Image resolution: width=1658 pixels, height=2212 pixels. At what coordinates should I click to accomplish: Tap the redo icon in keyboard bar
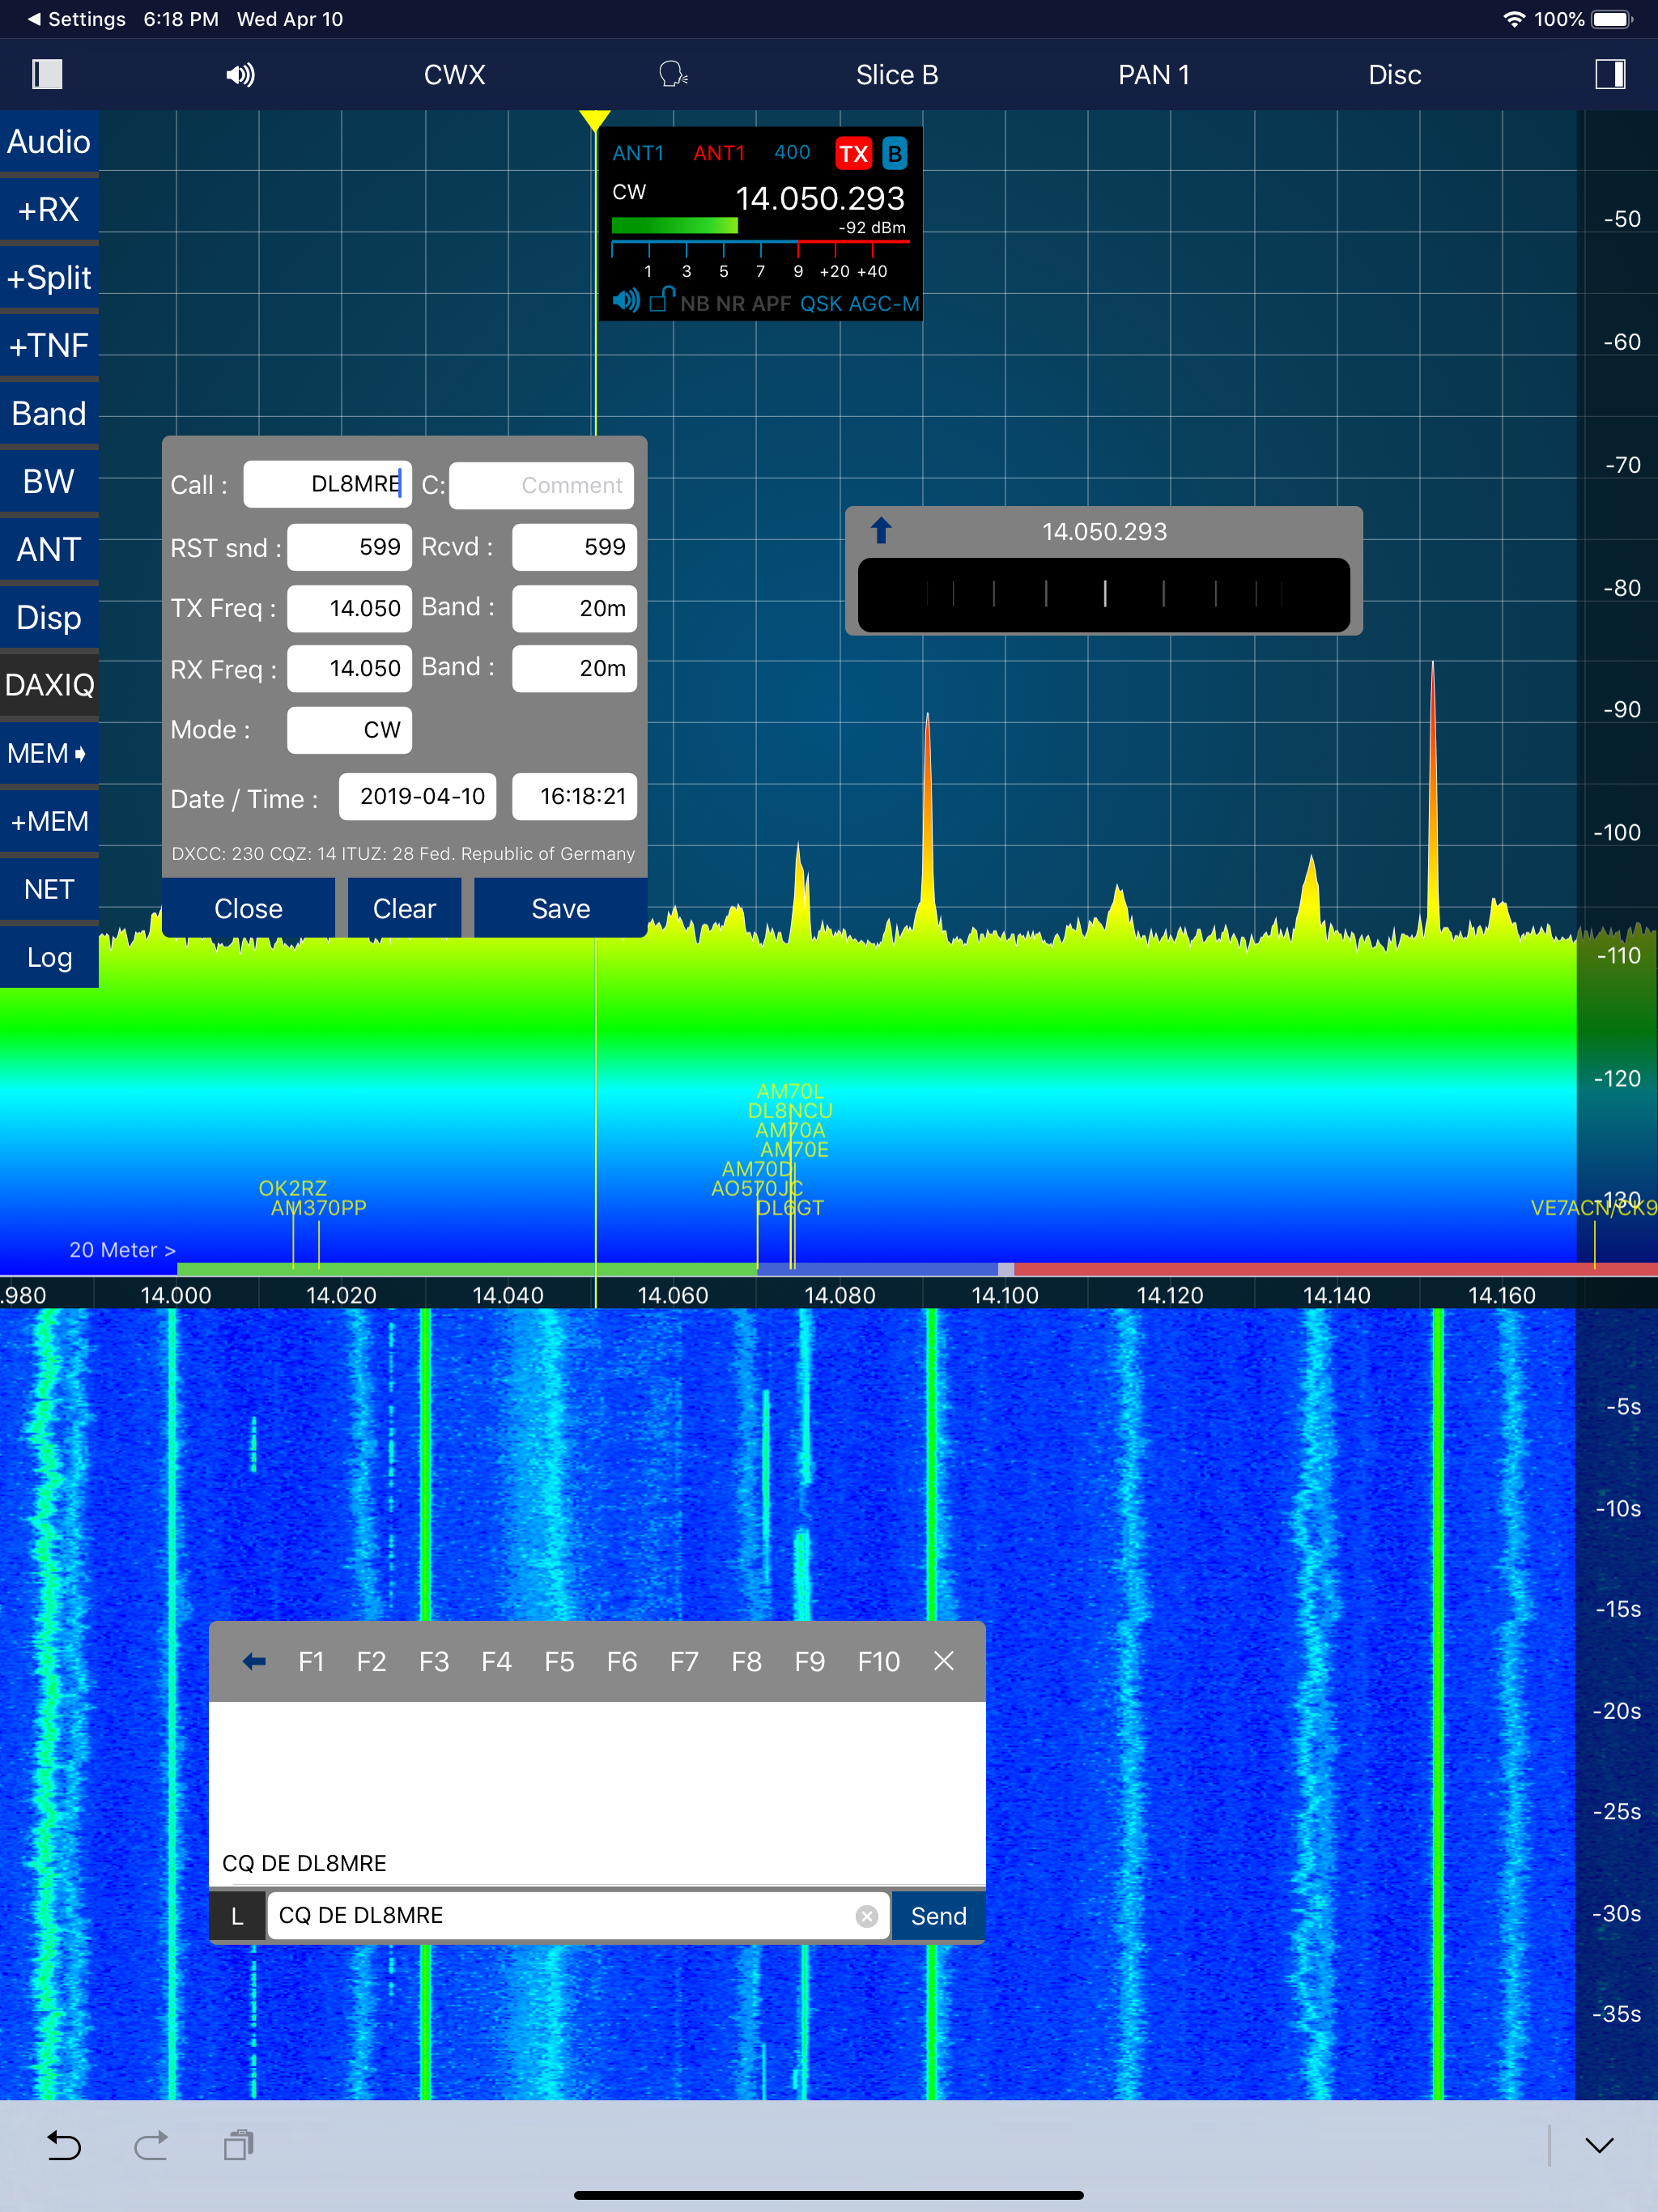click(x=151, y=2145)
